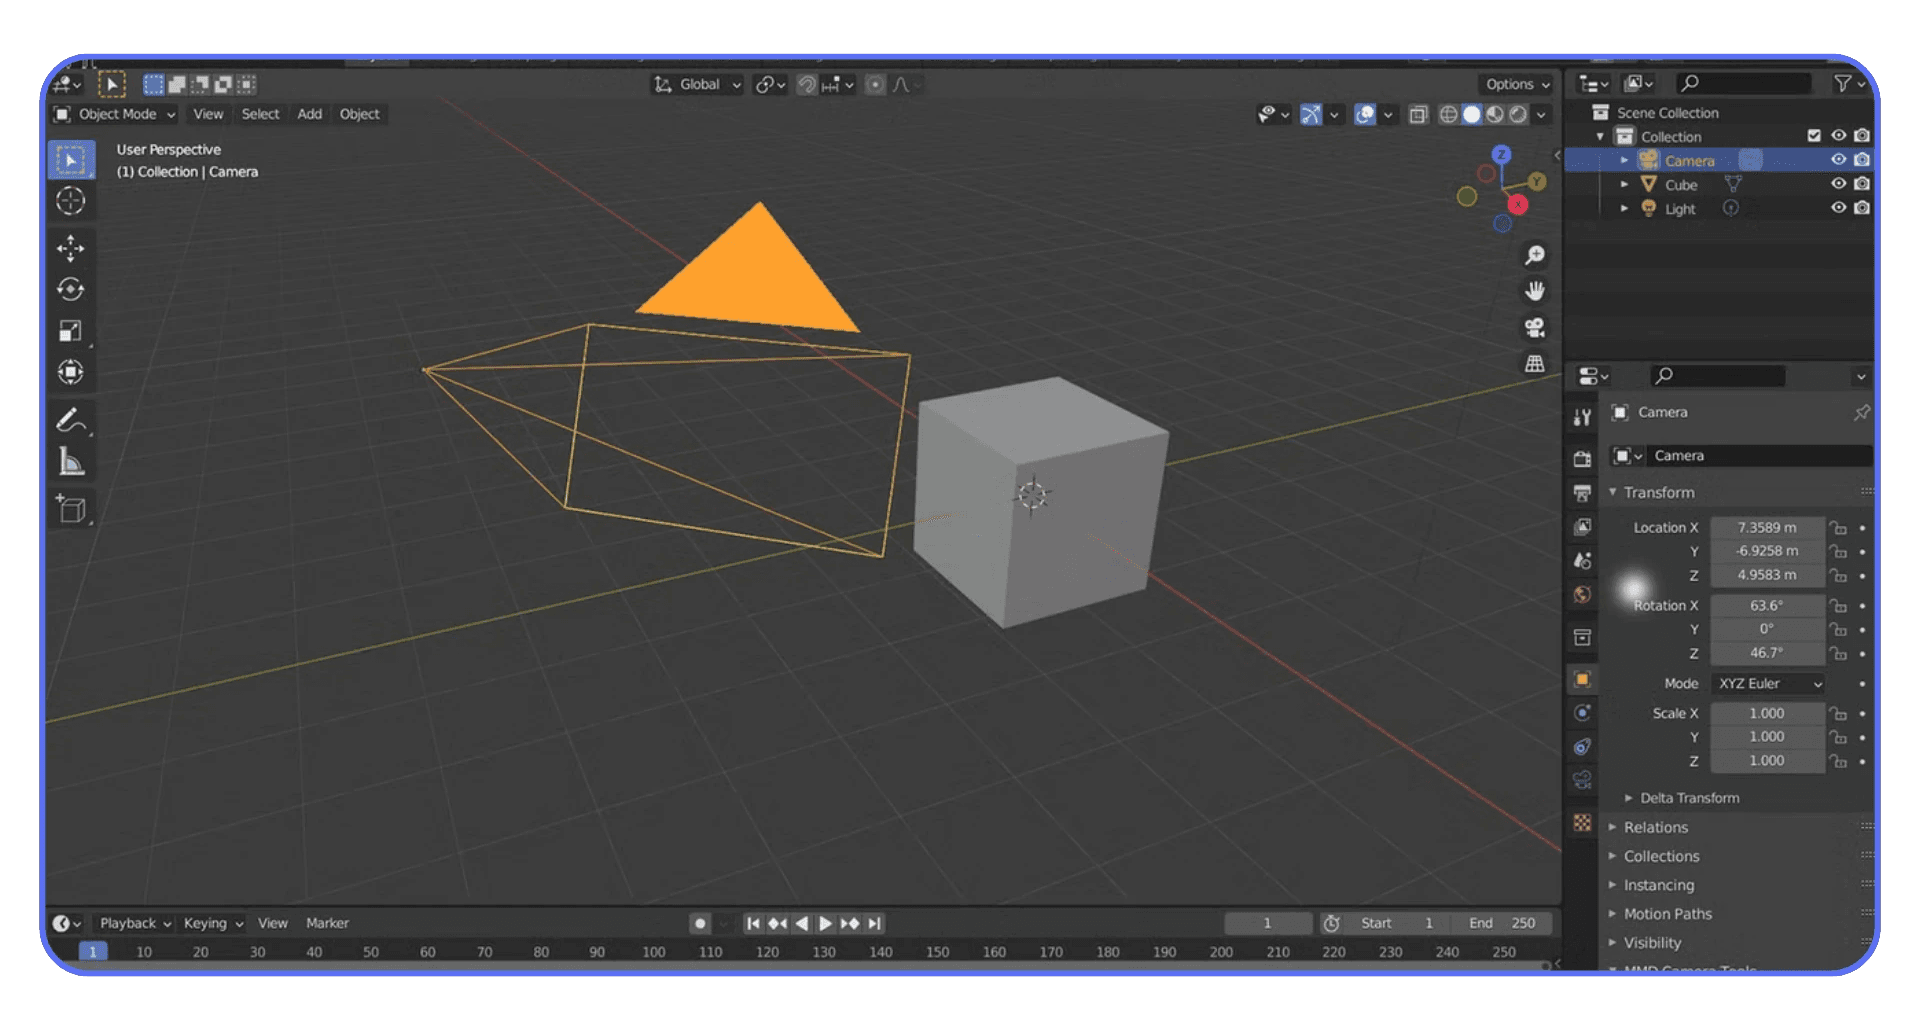Open the Render properties tab
The height and width of the screenshot is (1032, 1920).
(x=1582, y=458)
